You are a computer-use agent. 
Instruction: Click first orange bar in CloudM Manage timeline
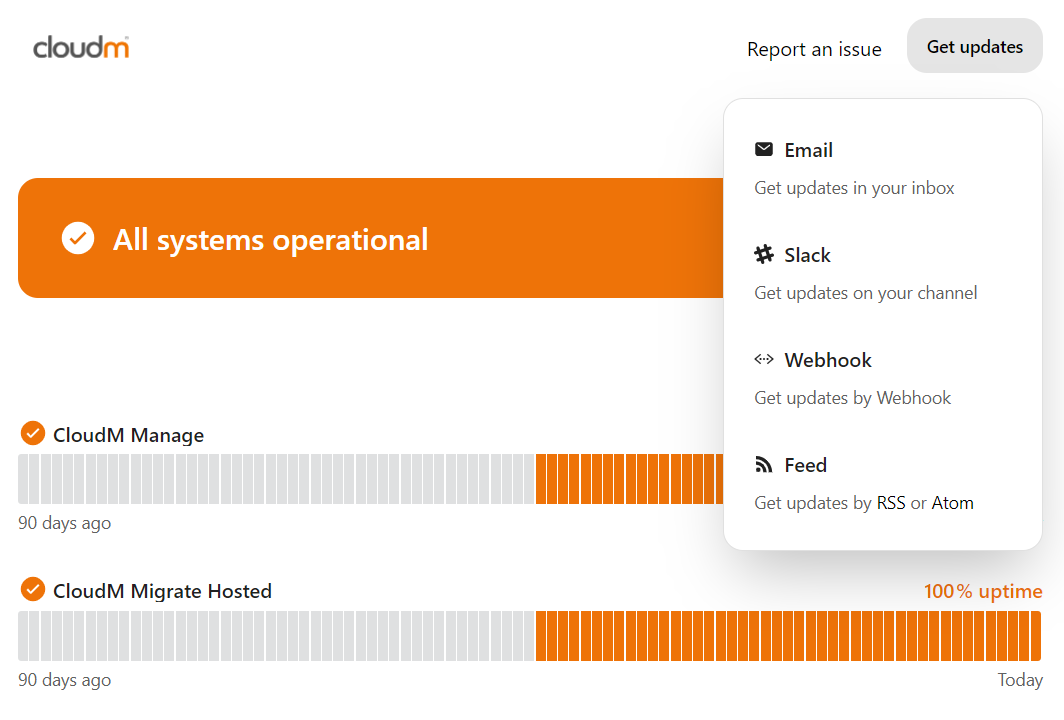coord(541,479)
